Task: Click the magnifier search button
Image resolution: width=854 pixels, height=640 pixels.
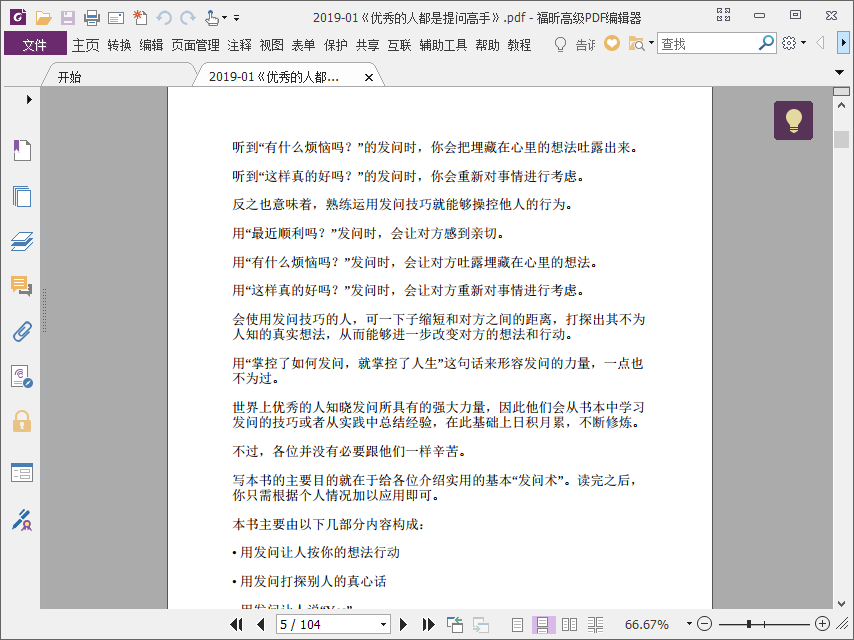Action: (x=766, y=43)
